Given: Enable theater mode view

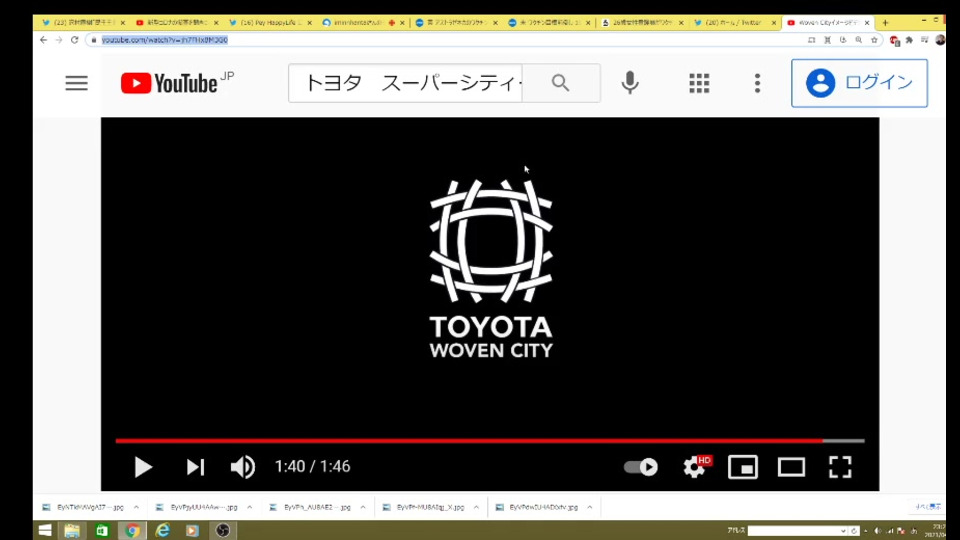Looking at the screenshot, I should point(791,467).
